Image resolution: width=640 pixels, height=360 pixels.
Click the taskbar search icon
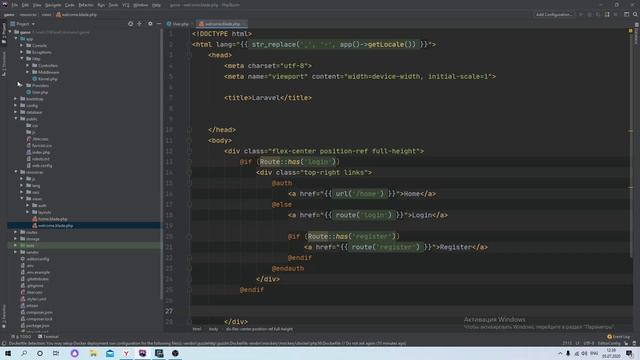click(x=24, y=353)
